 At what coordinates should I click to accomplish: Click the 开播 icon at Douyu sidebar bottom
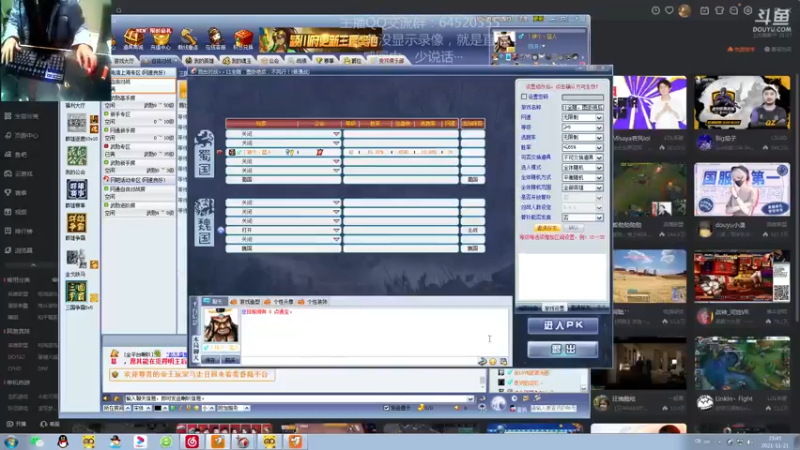click(x=15, y=424)
